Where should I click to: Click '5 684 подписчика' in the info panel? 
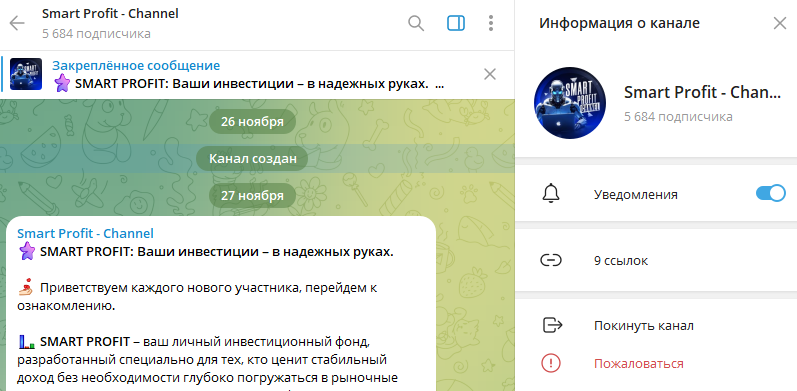coord(678,117)
